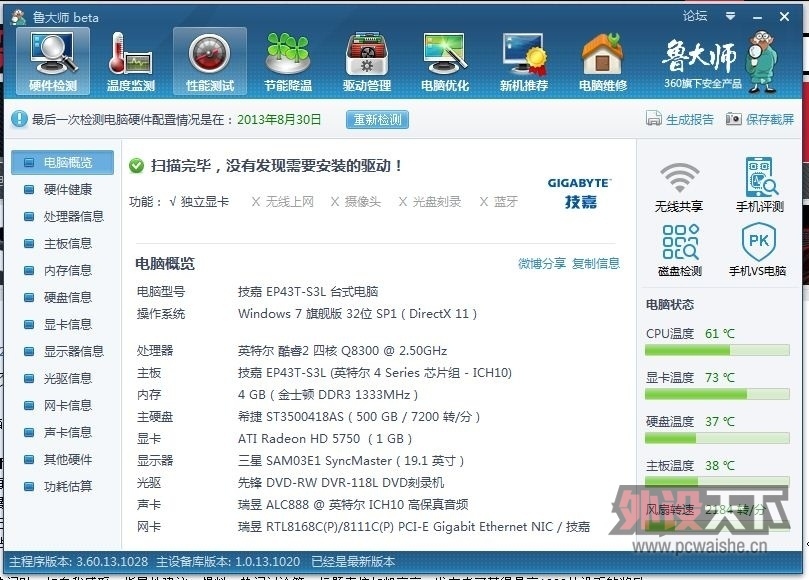Screen dimensions: 809x580
Task: Click the 先锋 DVD-RW DVR-118L value
Action: click(341, 482)
